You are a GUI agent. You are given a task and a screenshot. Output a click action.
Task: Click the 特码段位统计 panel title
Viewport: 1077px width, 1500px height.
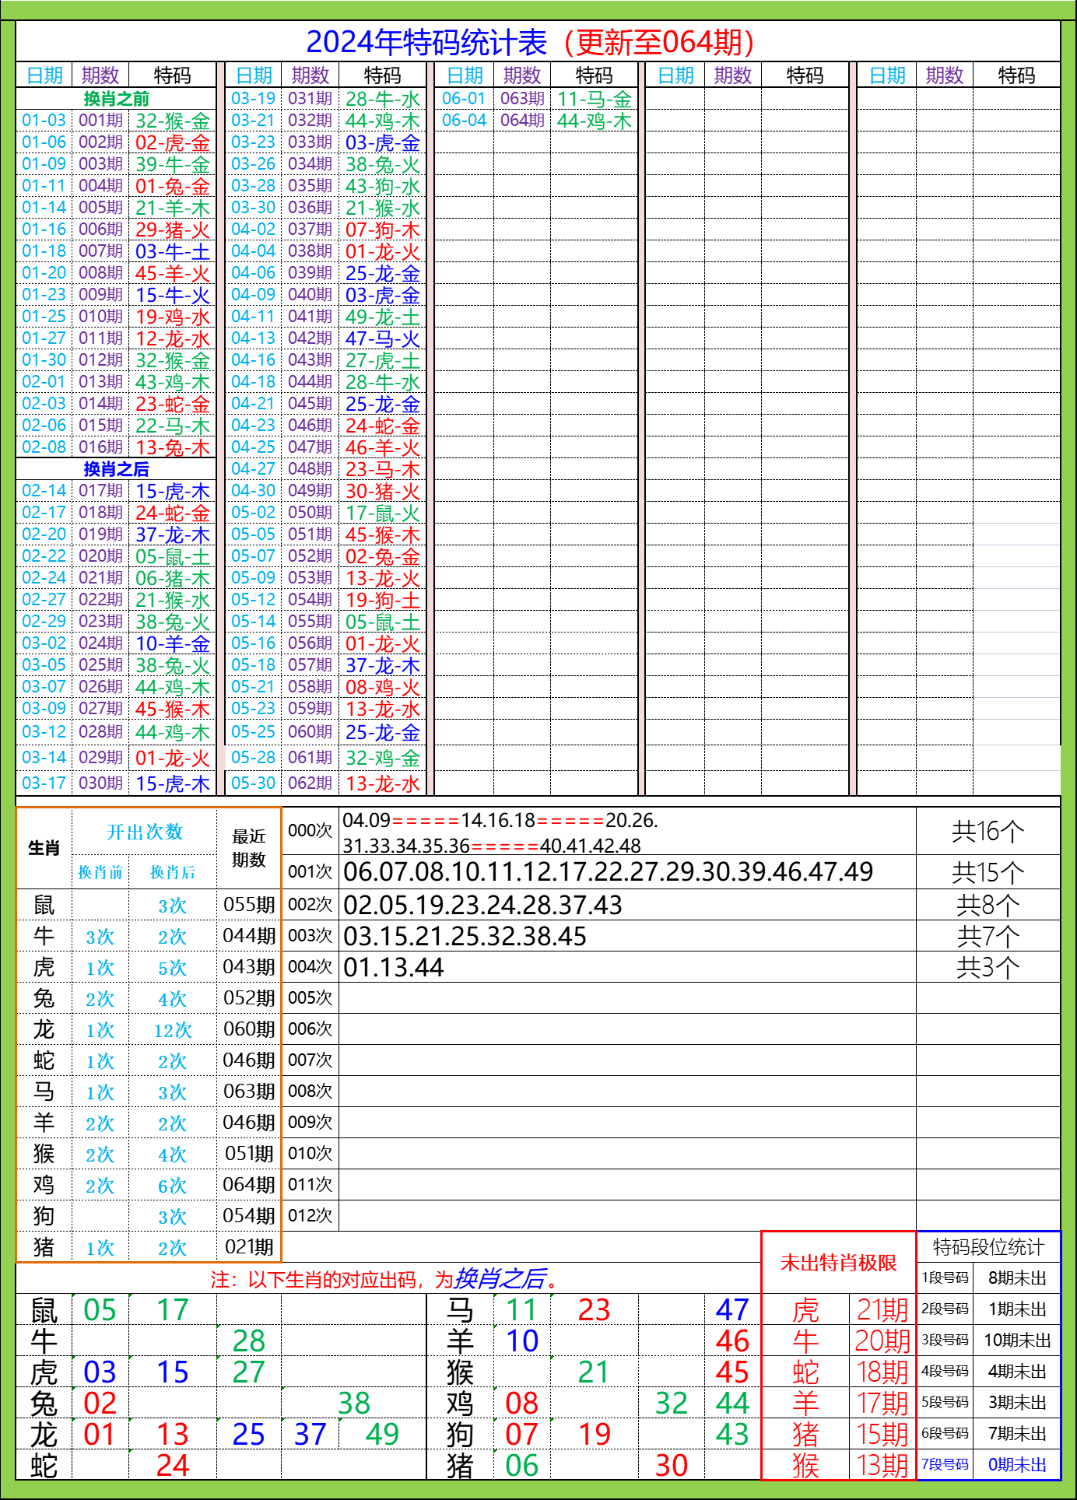tap(988, 1245)
